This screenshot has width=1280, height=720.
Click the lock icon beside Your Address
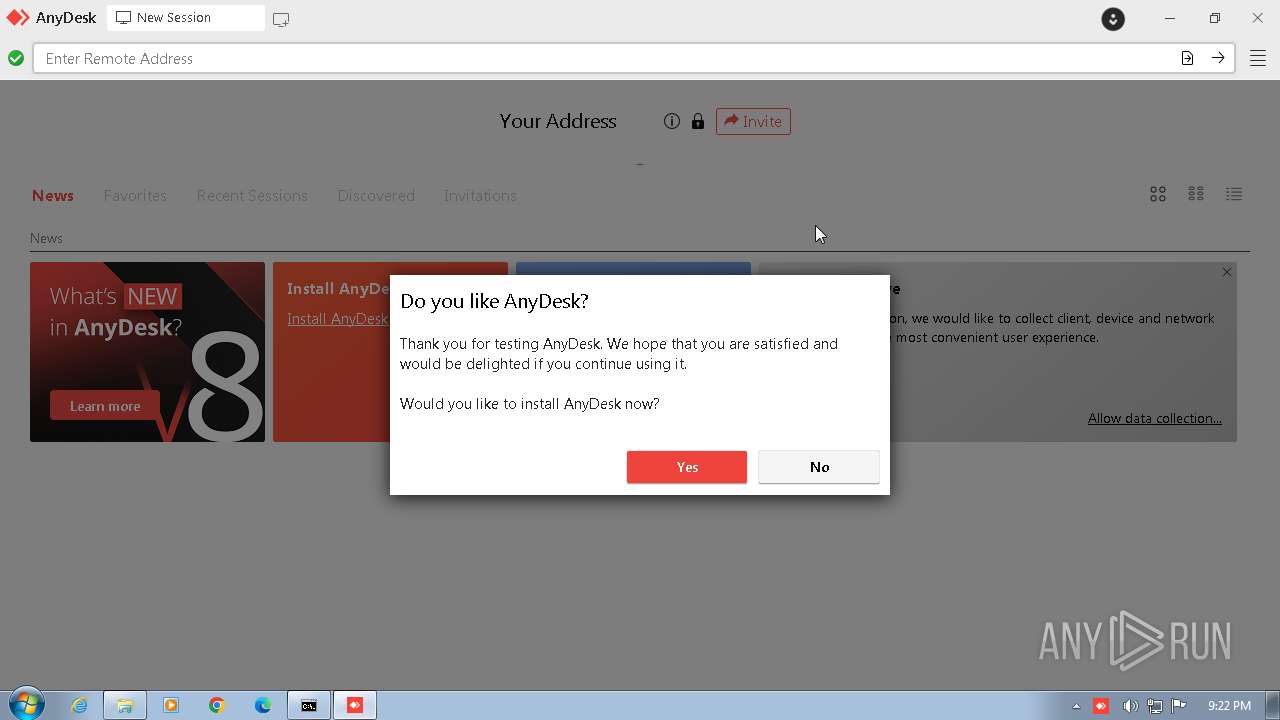coord(698,121)
